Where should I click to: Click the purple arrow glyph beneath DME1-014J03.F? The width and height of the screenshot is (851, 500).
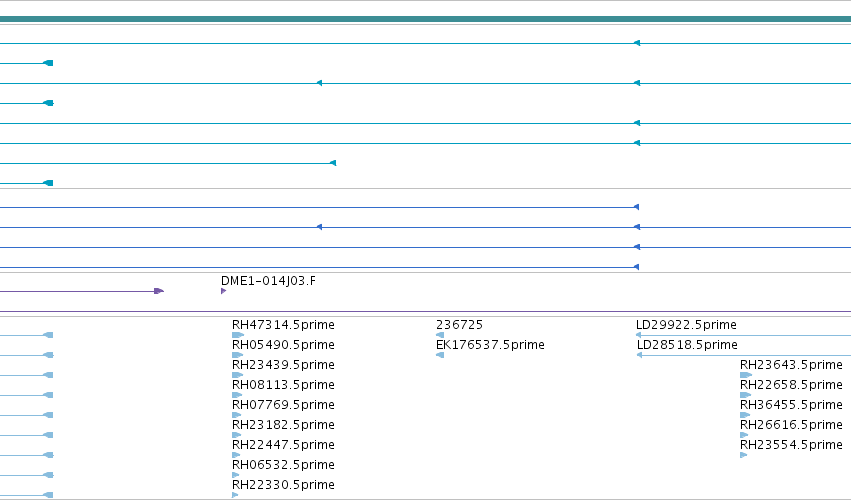point(224,292)
